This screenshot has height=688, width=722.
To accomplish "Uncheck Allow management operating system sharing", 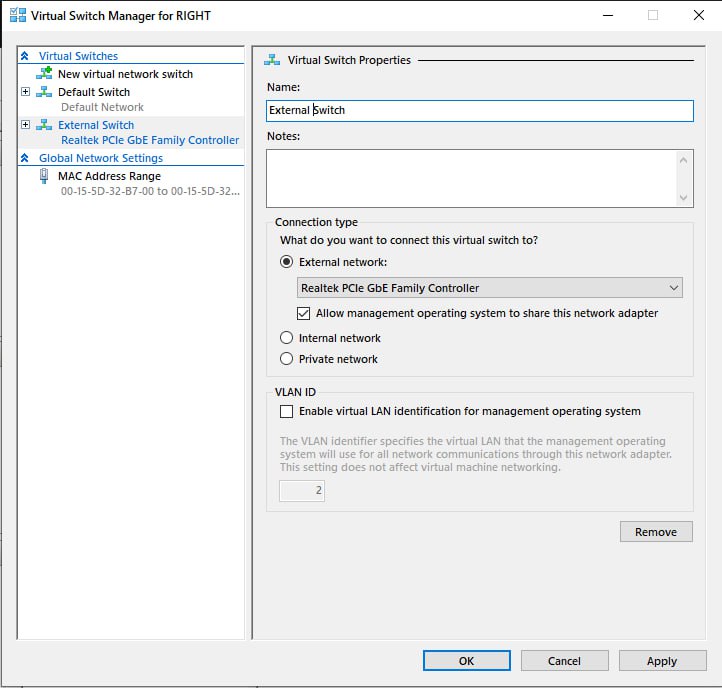I will point(305,313).
